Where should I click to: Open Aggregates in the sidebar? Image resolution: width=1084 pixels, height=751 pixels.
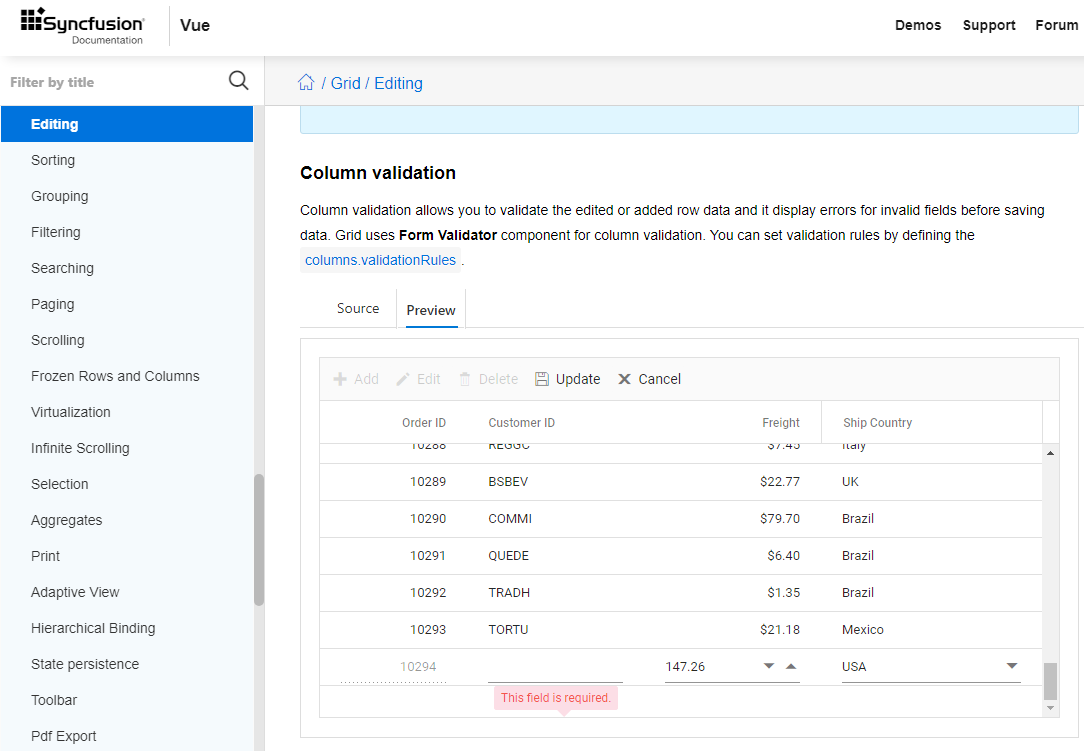[x=66, y=519]
